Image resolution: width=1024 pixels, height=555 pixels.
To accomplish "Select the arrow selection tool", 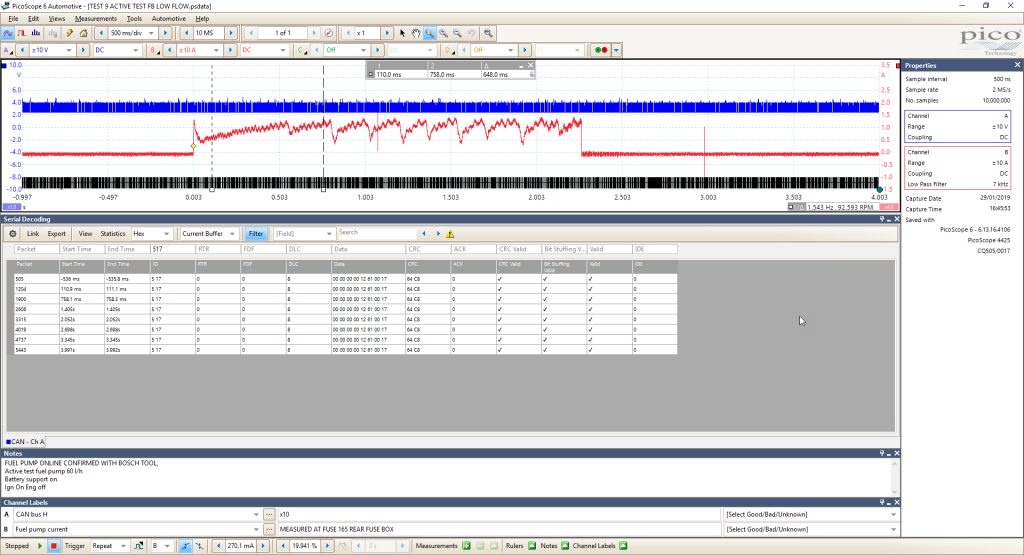I will click(402, 33).
